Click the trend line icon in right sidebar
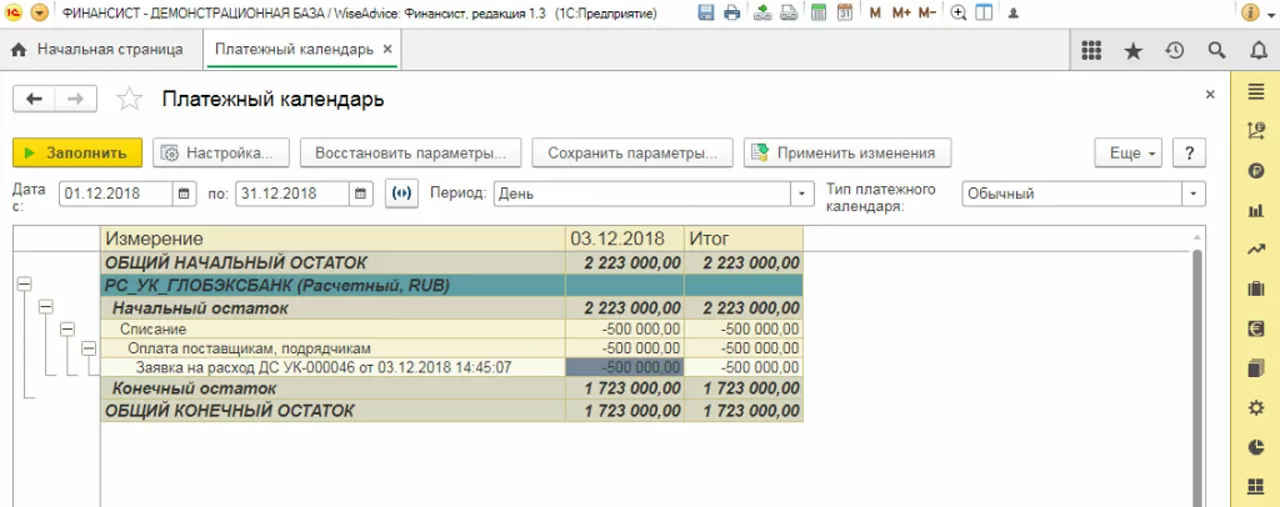The image size is (1280, 507). 1257,250
